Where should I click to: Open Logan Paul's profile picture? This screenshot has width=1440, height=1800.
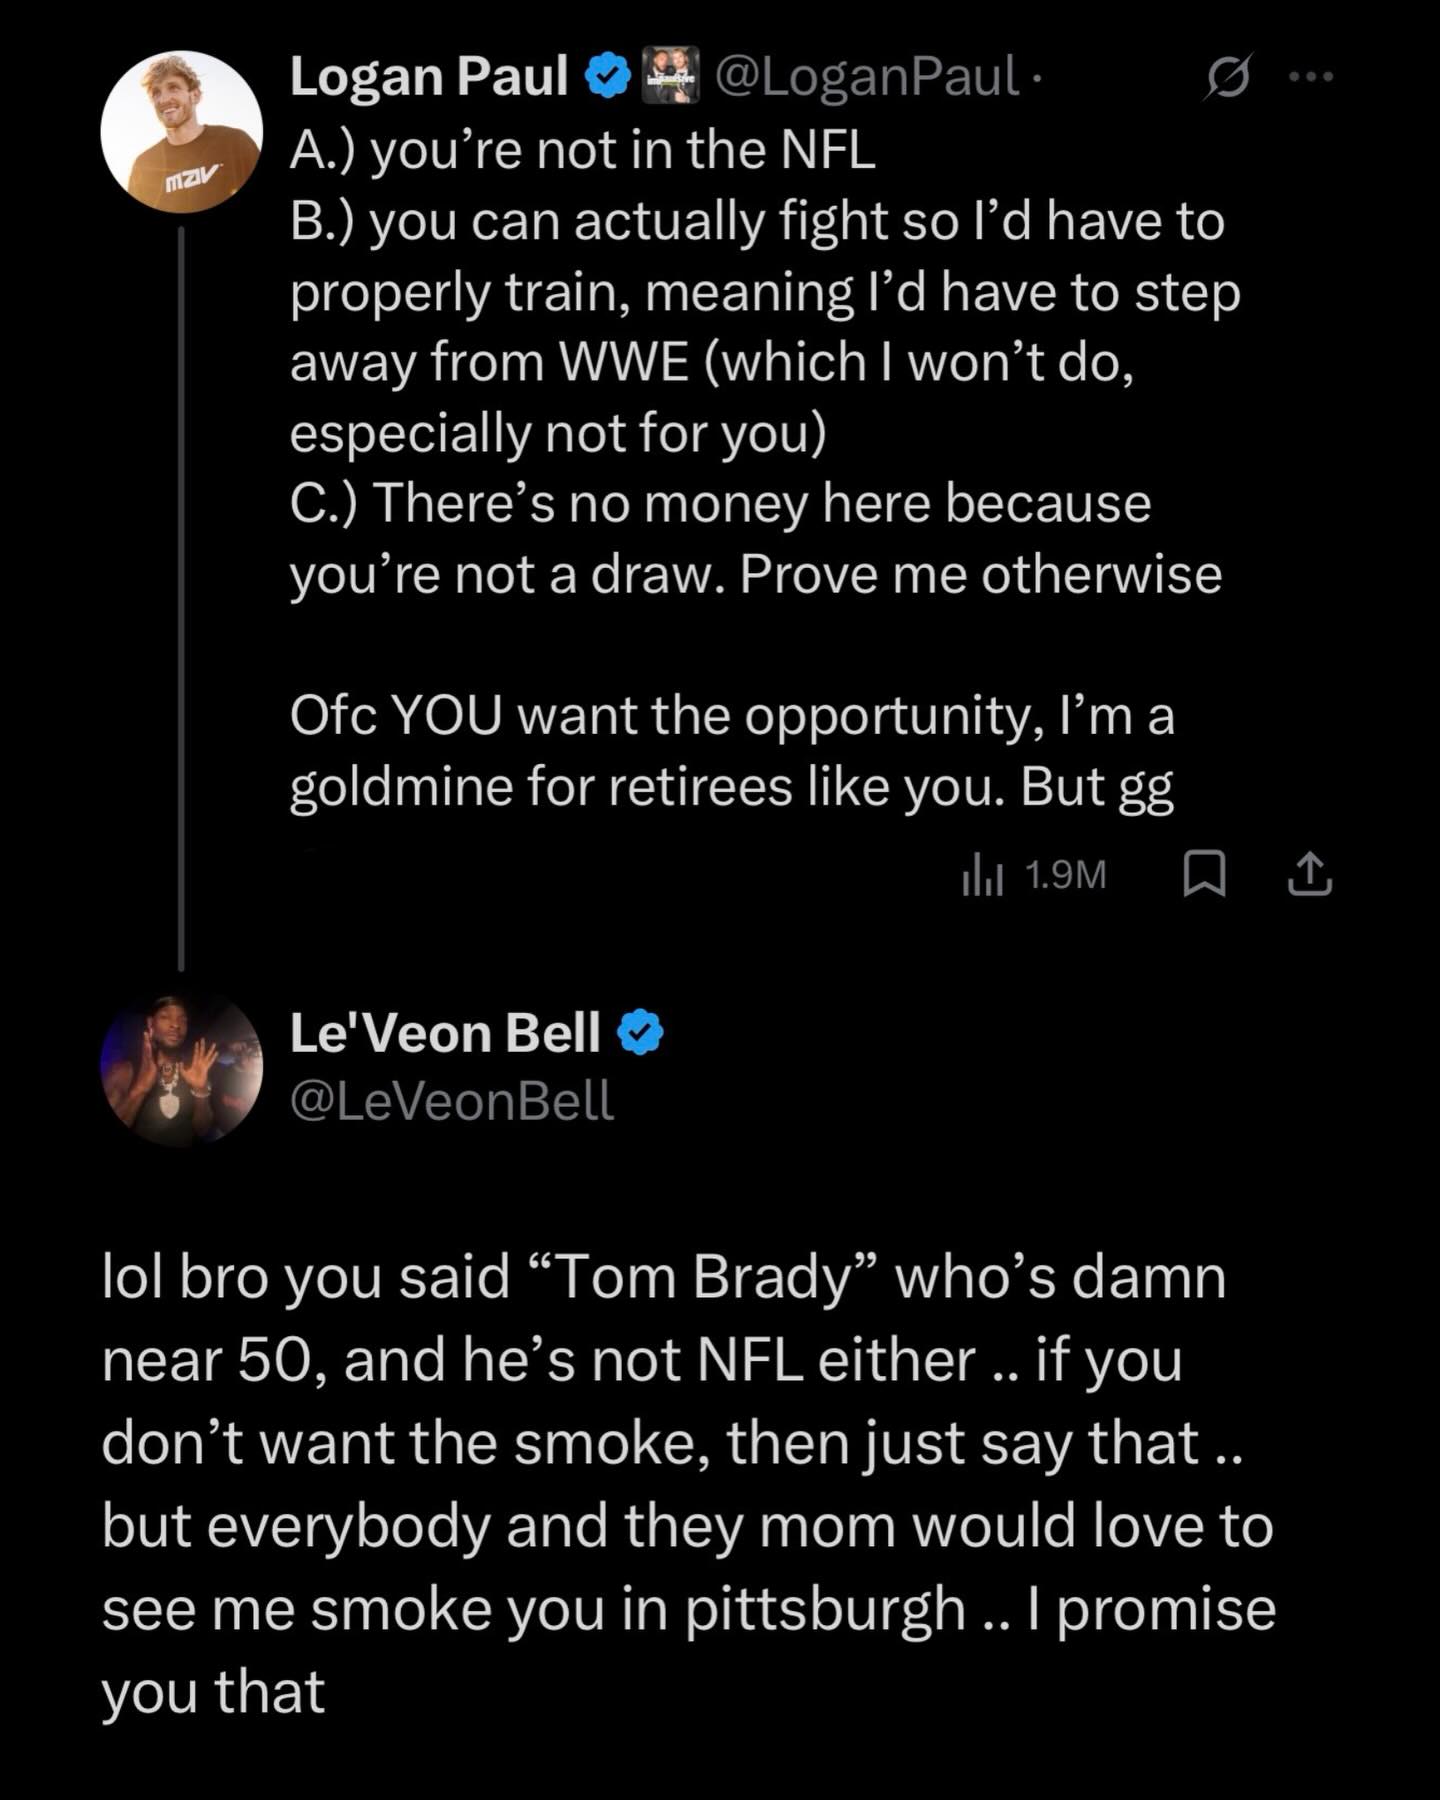(181, 131)
